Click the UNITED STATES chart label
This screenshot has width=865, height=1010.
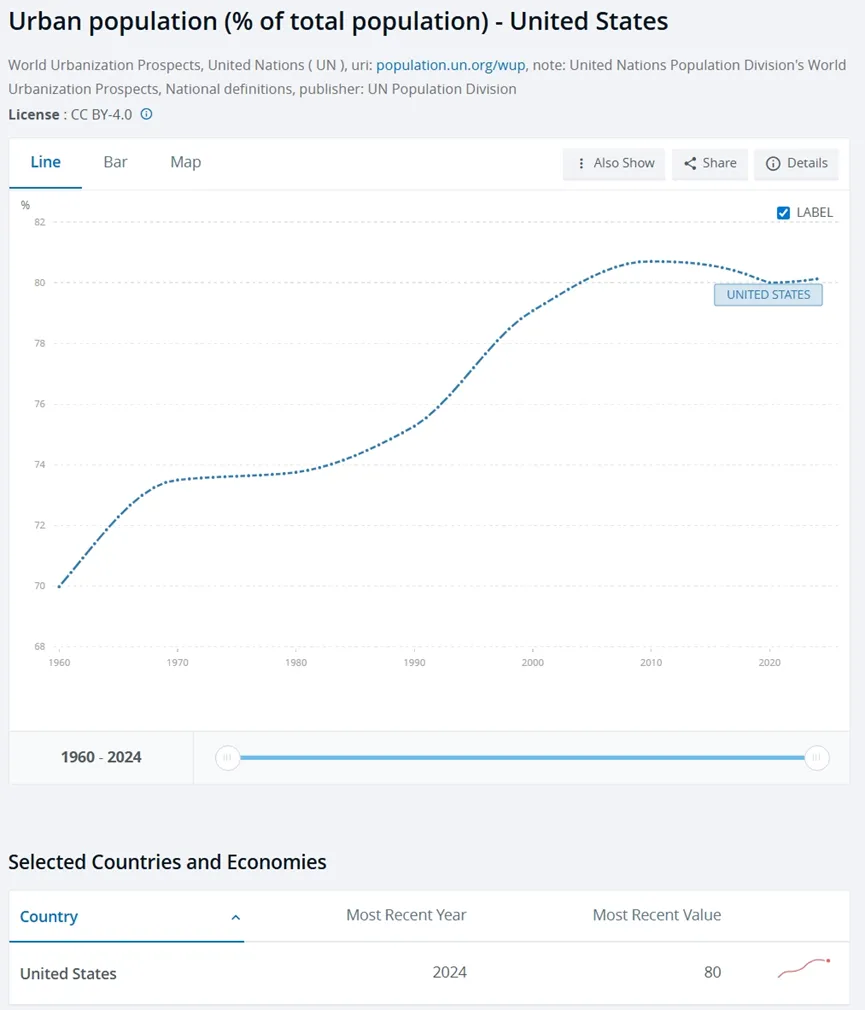pyautogui.click(x=768, y=295)
